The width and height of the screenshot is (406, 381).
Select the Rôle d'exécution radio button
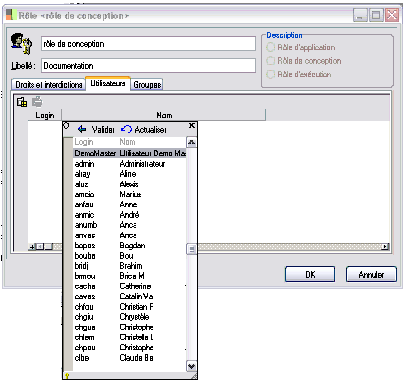pyautogui.click(x=270, y=74)
